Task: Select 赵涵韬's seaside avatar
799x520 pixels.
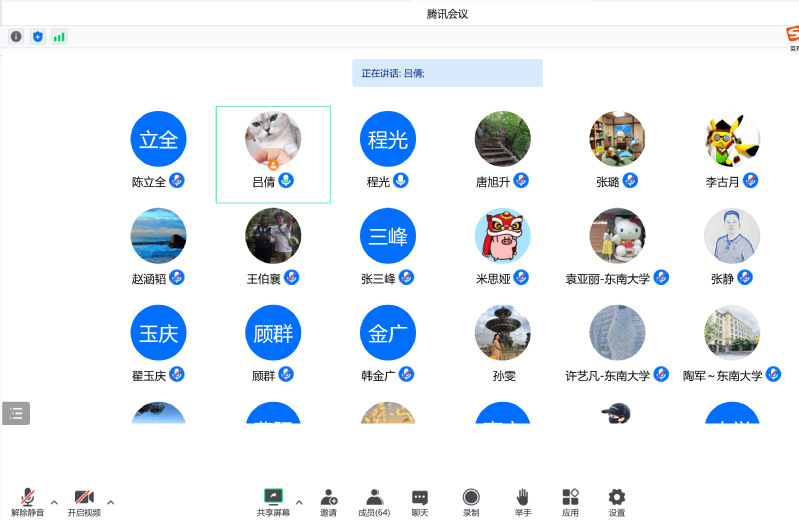Action: [158, 236]
